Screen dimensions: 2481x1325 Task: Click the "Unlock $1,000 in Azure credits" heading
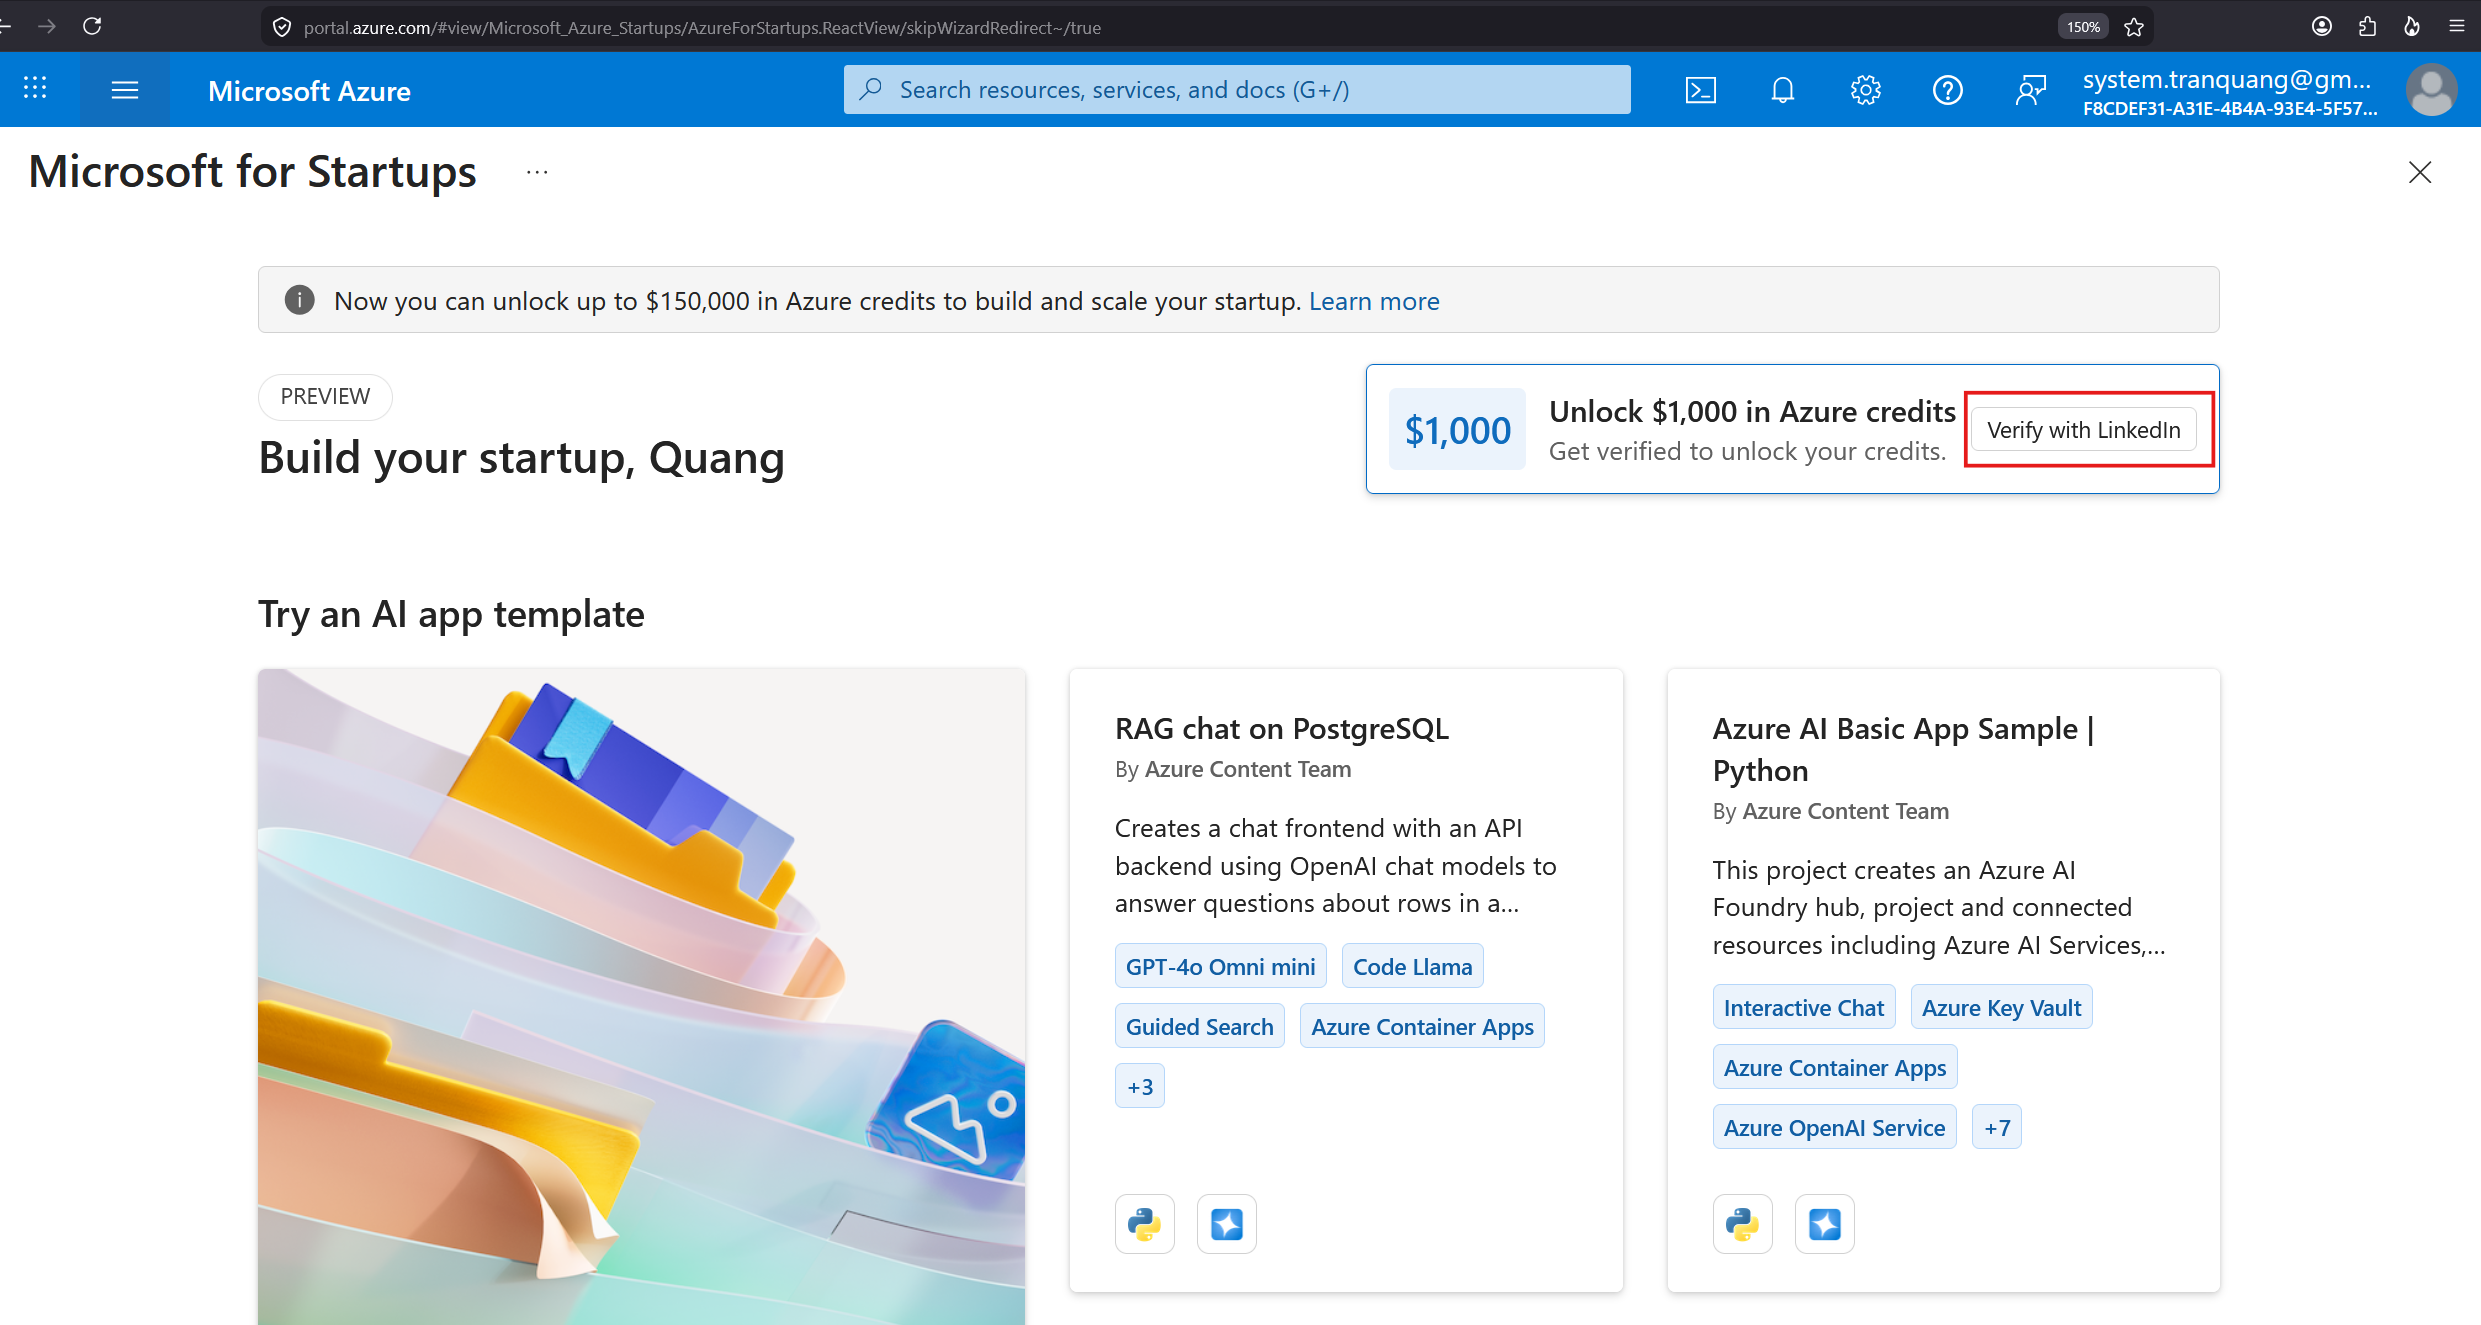pyautogui.click(x=1752, y=412)
